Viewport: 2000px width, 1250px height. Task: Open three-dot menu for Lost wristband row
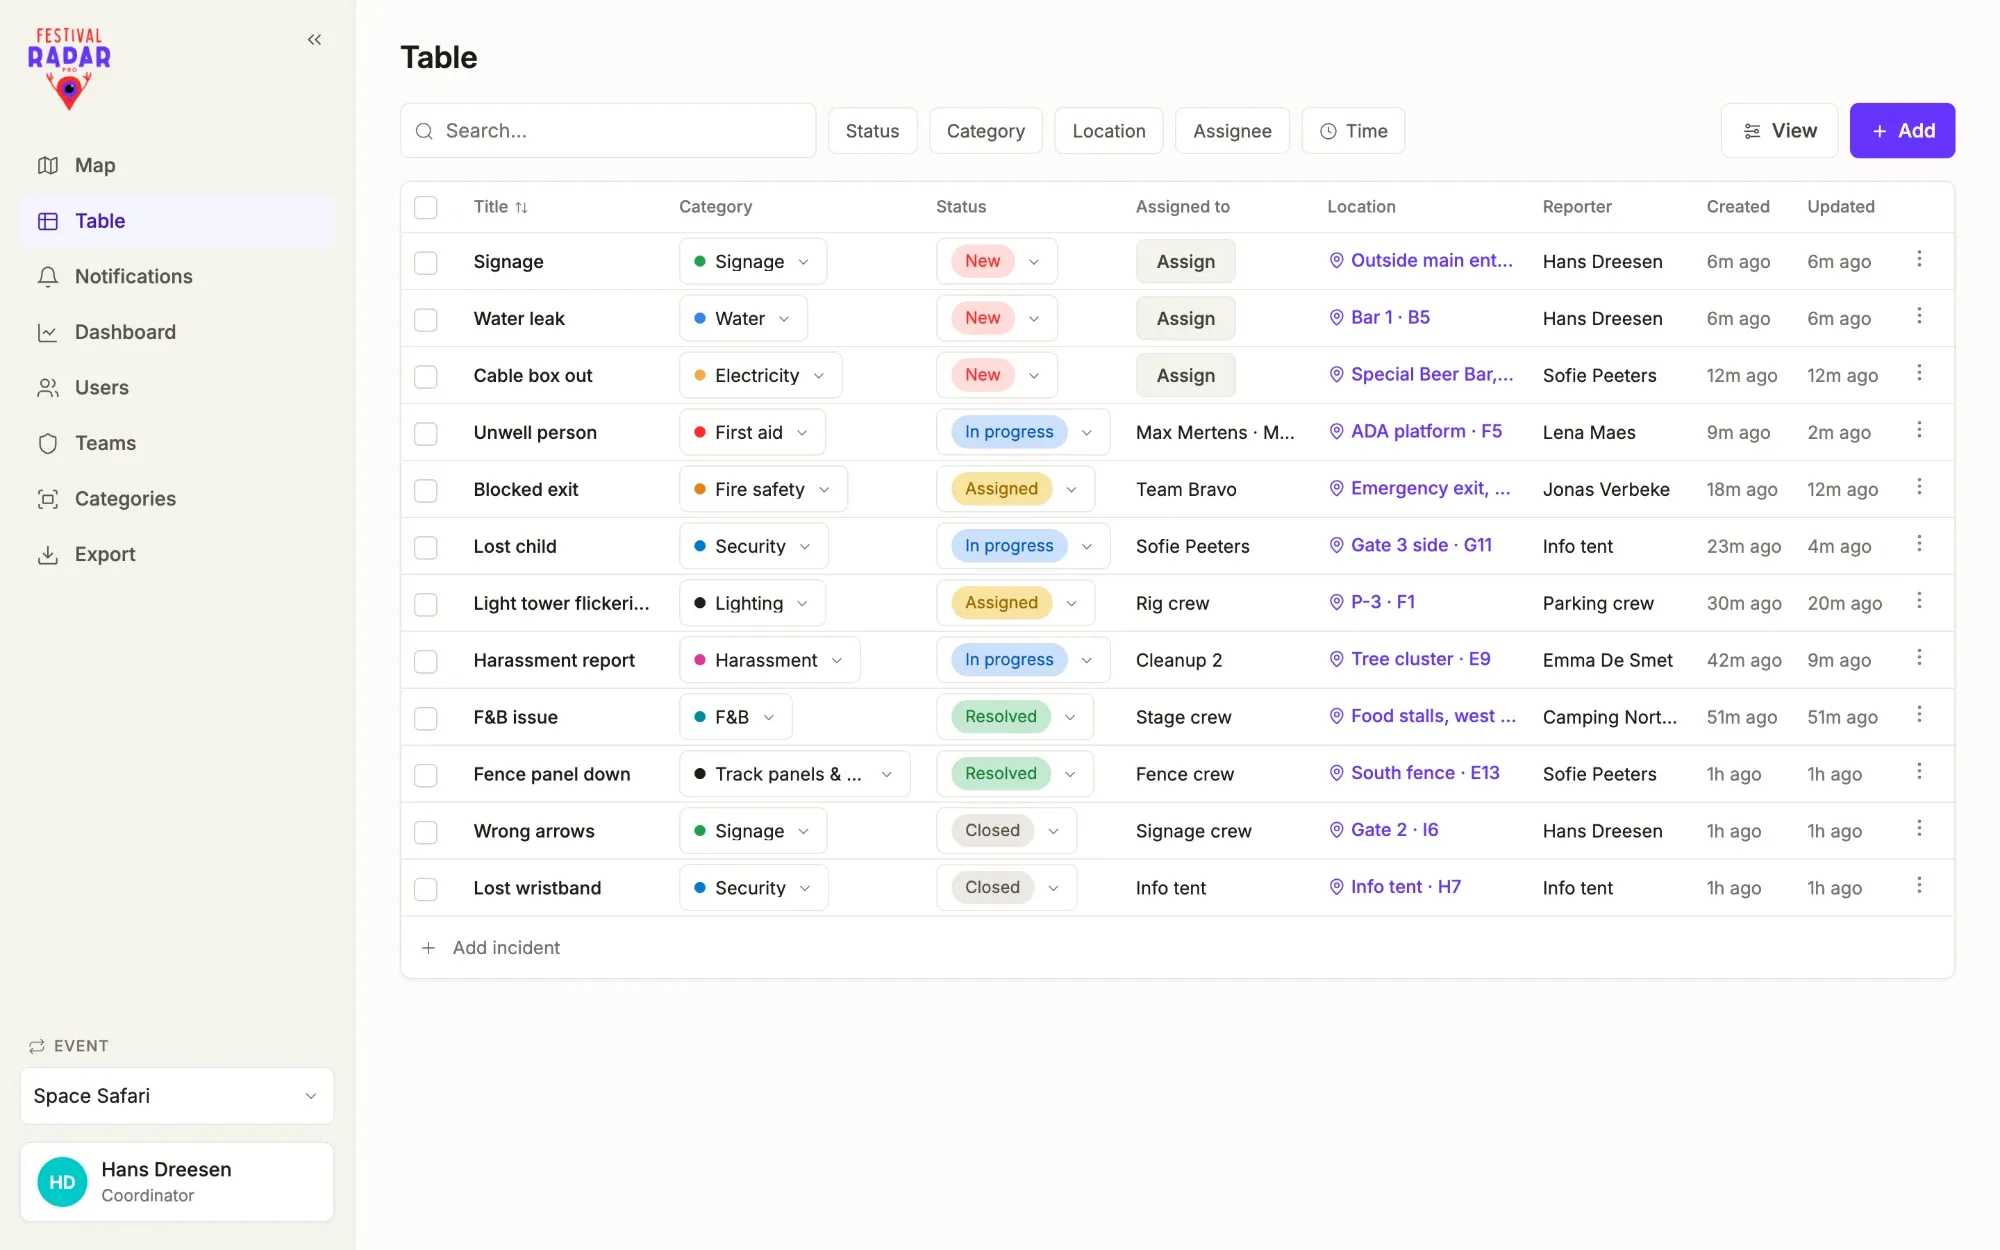(x=1919, y=887)
